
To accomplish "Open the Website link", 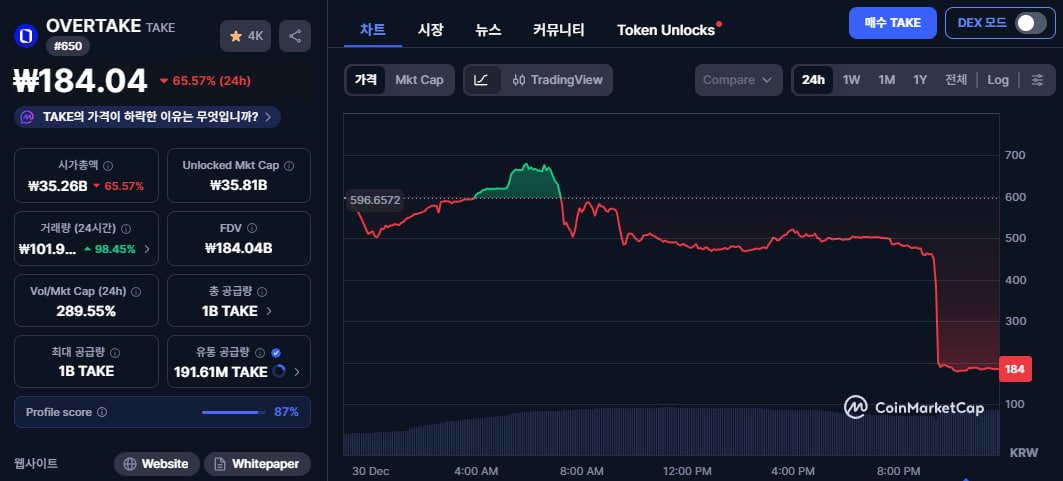I will 157,464.
